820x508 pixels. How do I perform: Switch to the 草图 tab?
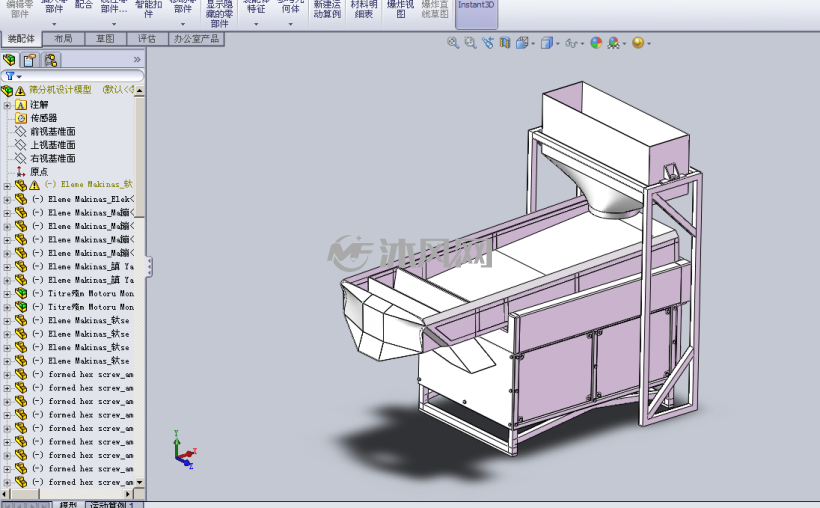(105, 39)
